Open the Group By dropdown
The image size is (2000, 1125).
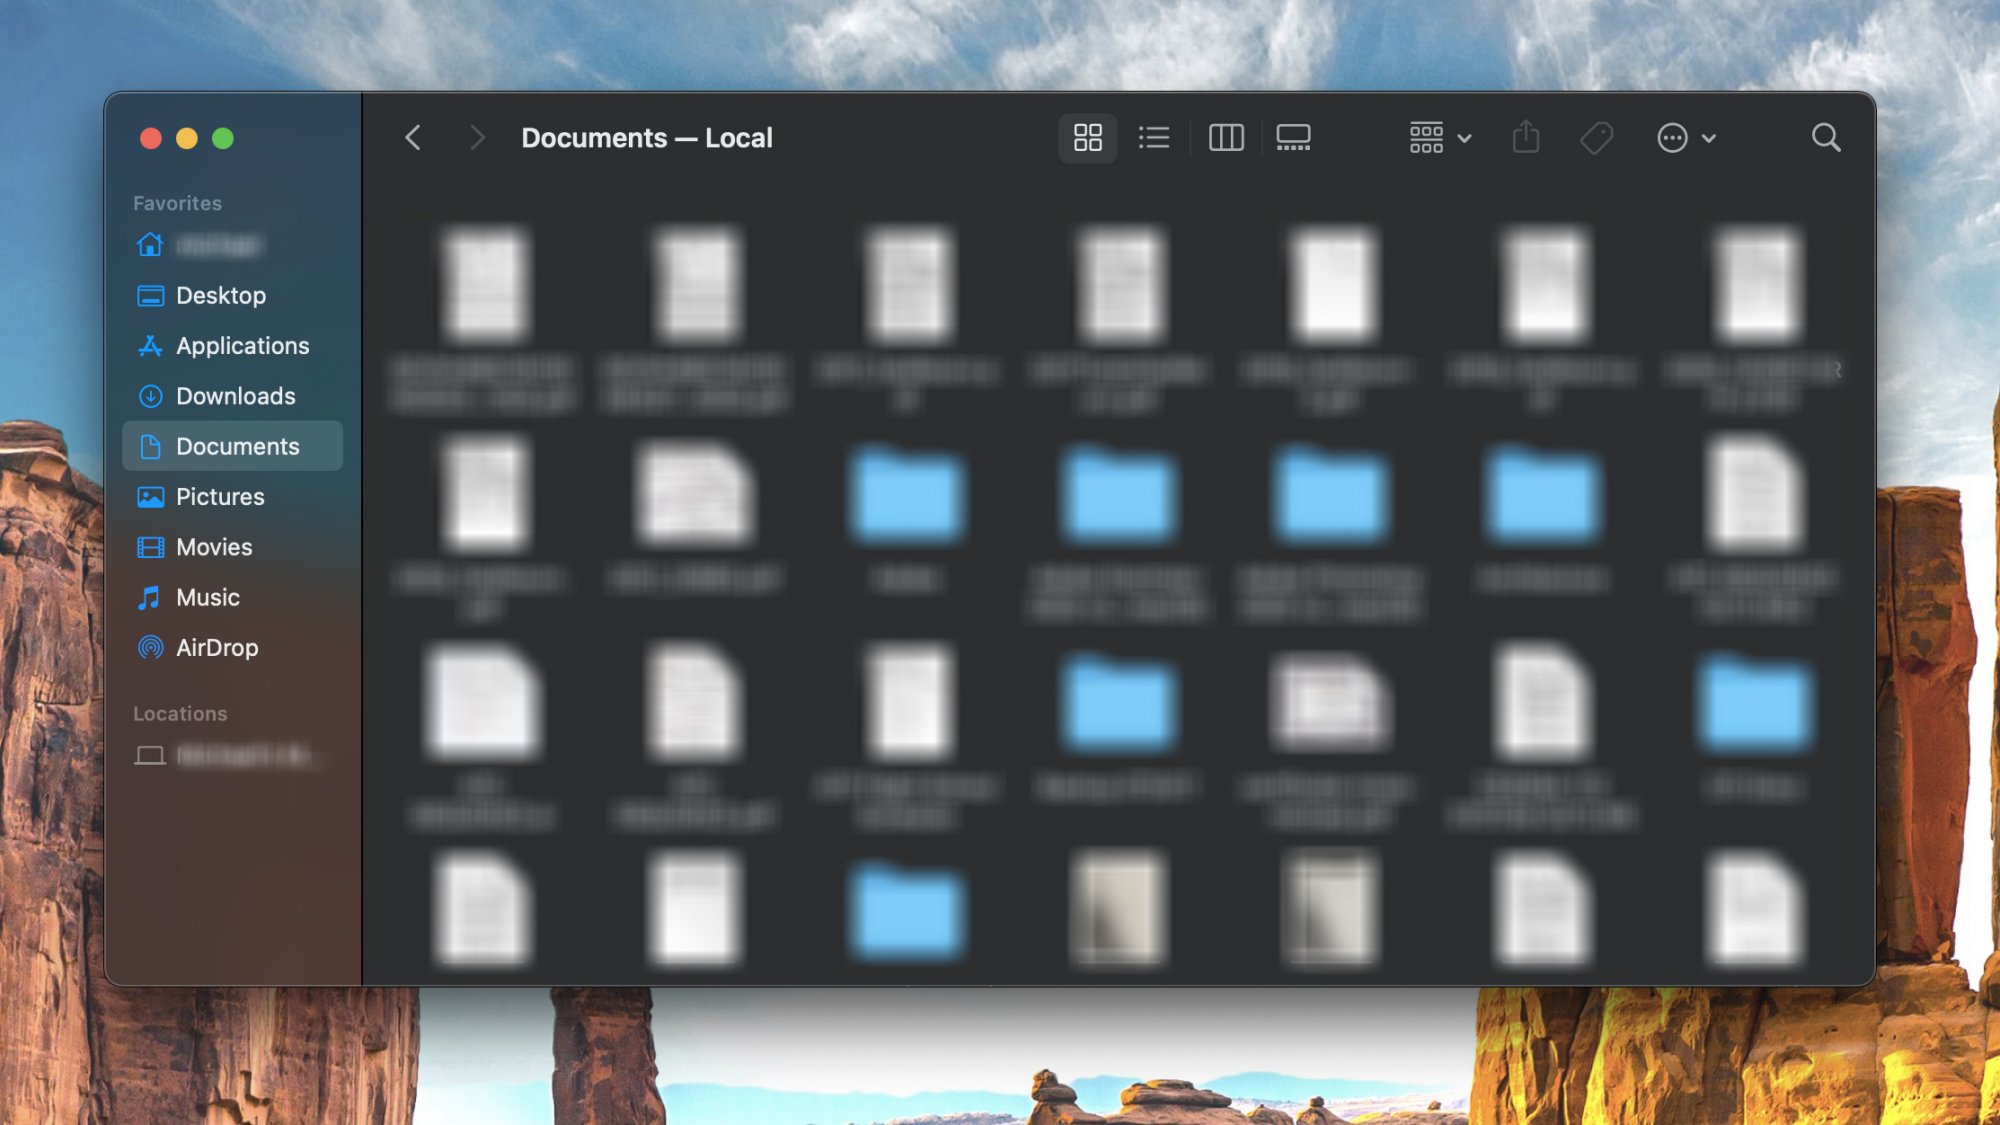pyautogui.click(x=1439, y=138)
